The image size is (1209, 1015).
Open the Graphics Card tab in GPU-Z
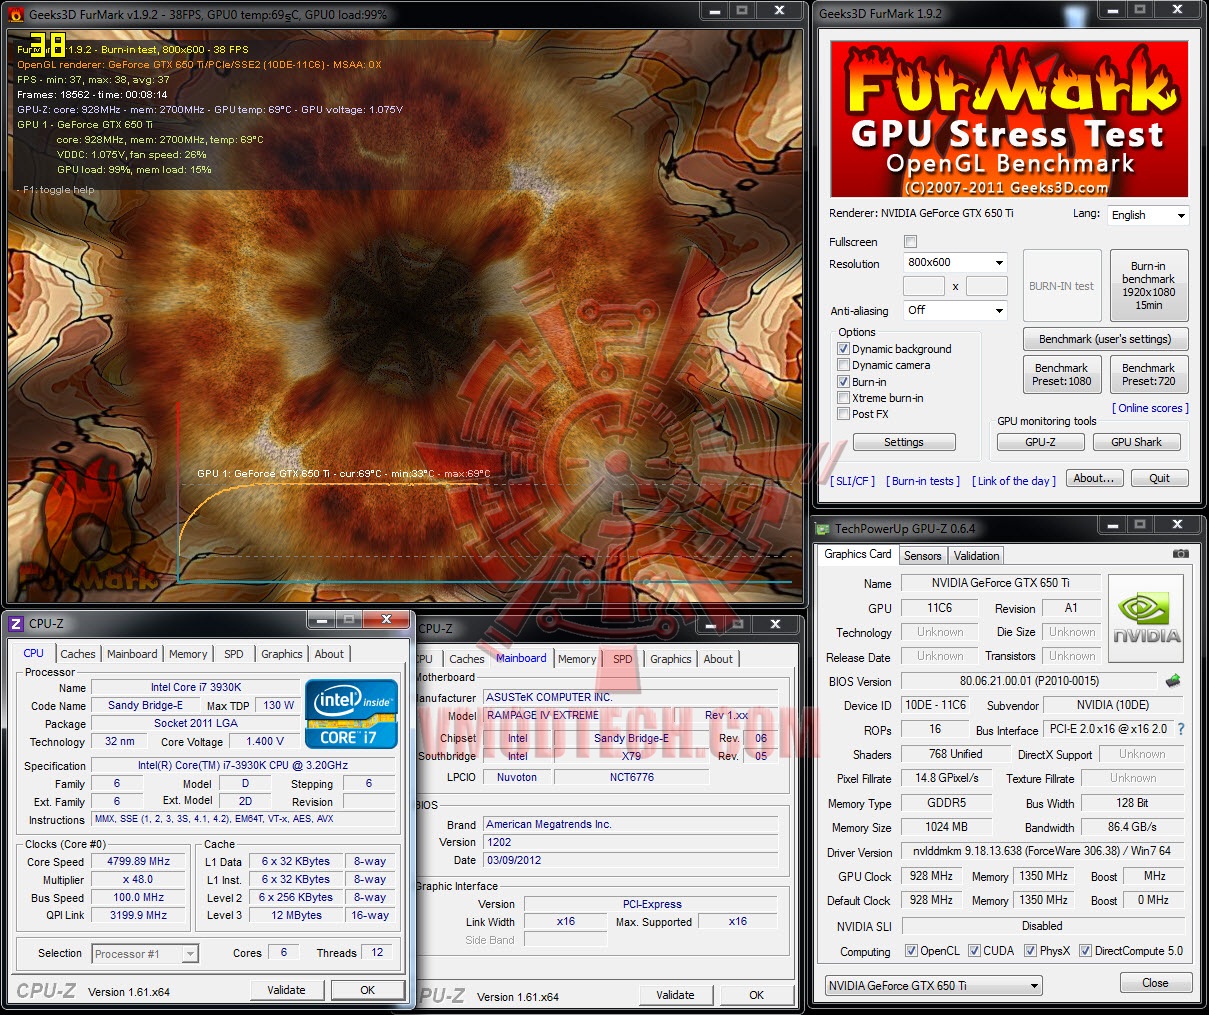coord(857,554)
